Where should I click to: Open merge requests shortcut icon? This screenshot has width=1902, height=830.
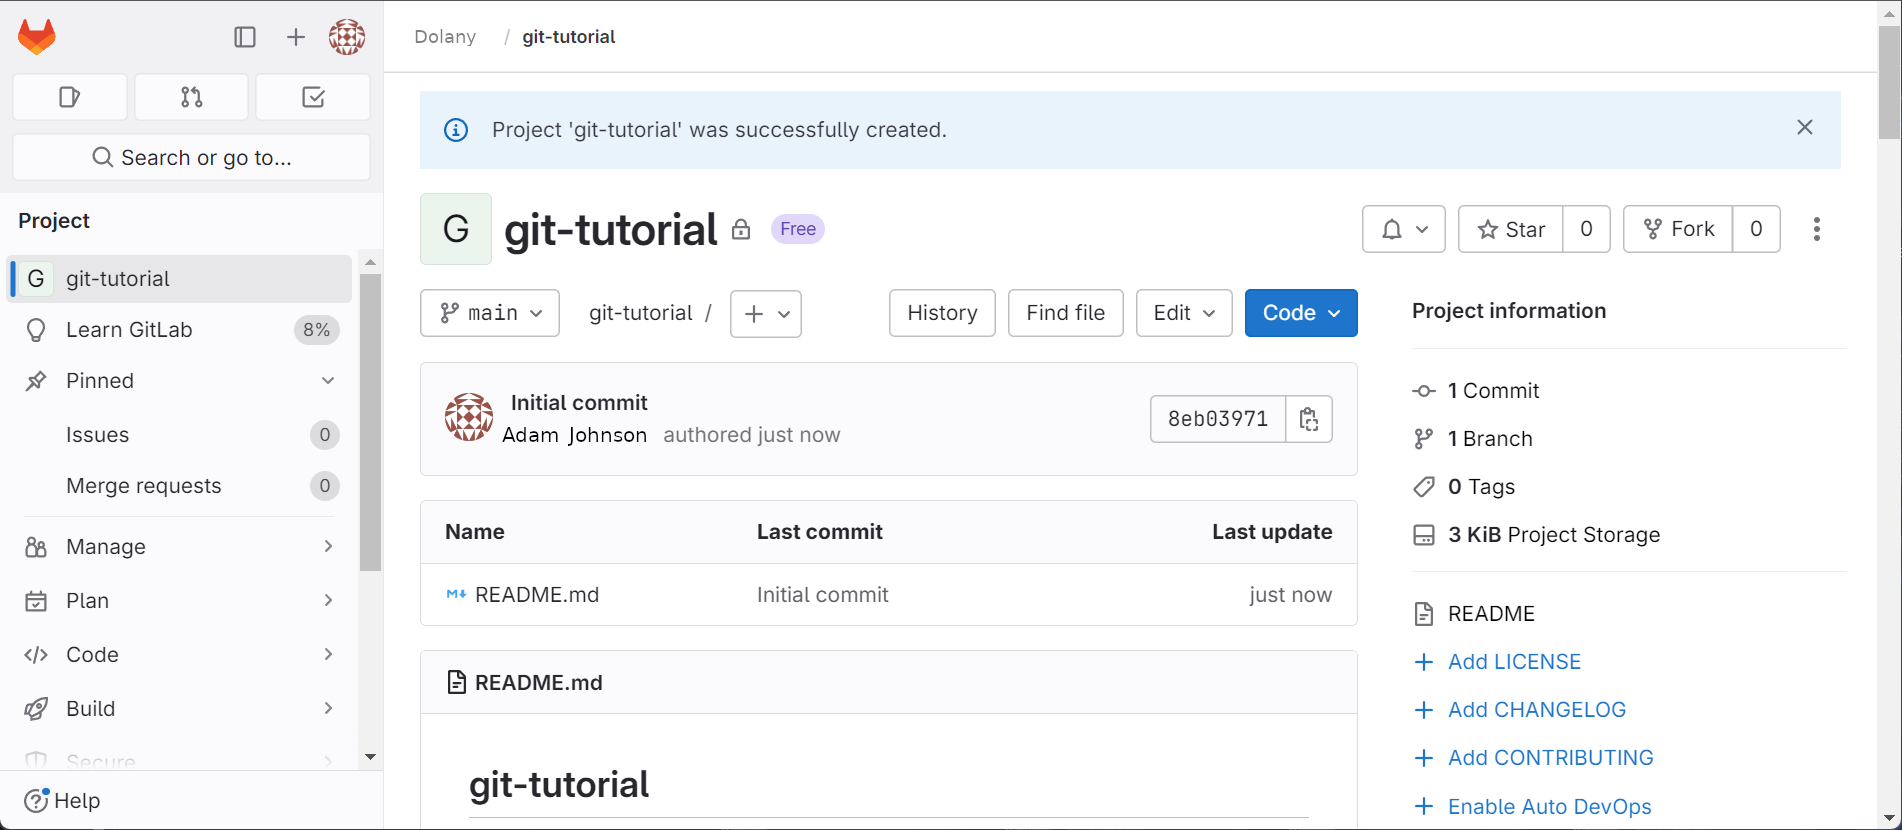point(192,97)
